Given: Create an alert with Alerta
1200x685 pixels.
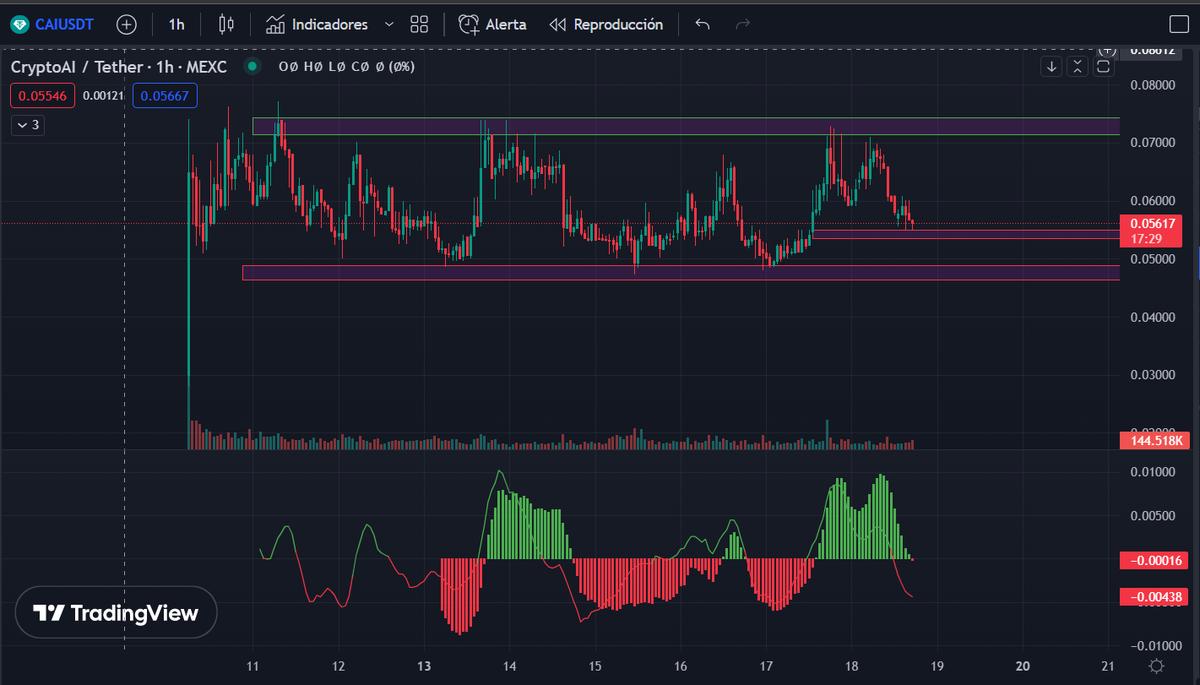Looking at the screenshot, I should coord(492,24).
